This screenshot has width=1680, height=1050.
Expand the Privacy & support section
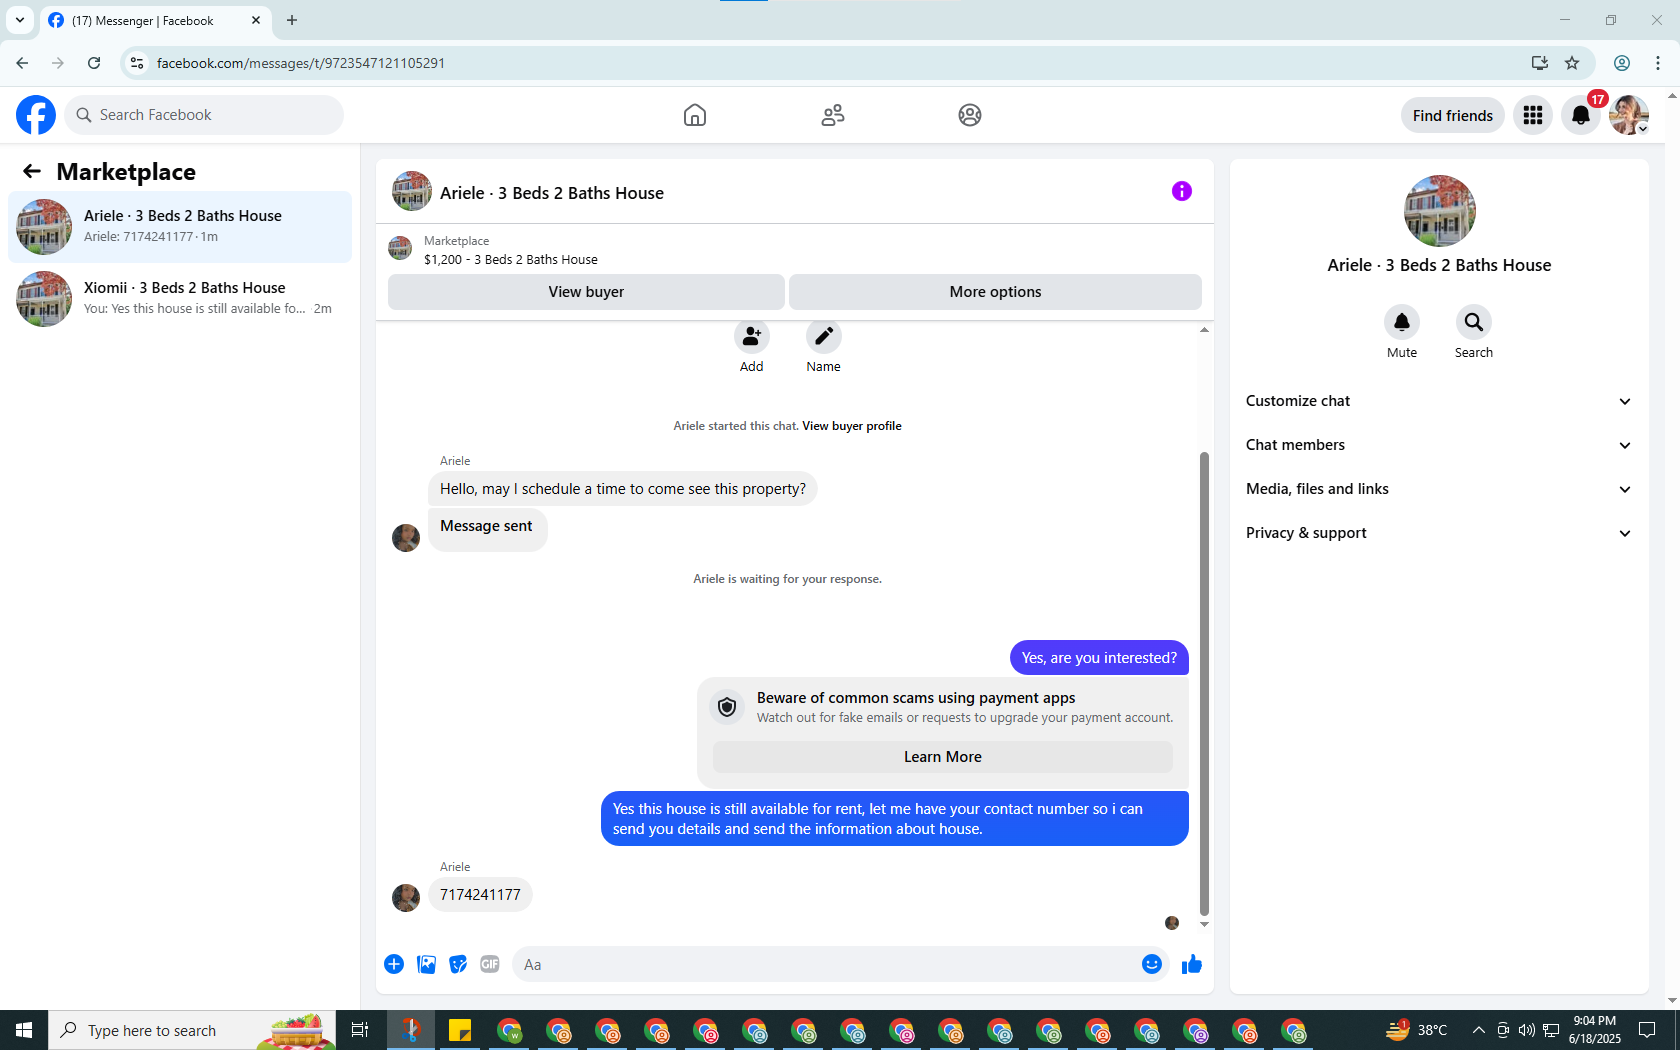1440,533
